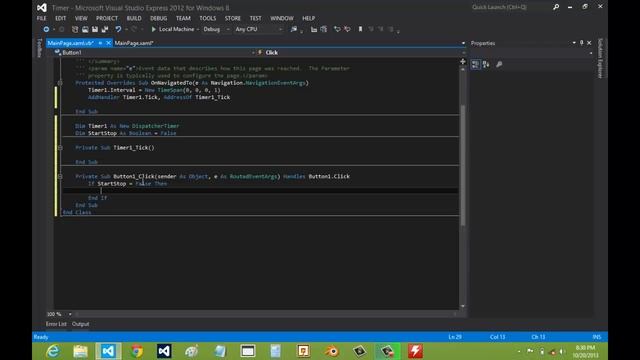Open the PROJECT menu
The width and height of the screenshot is (640, 360).
click(107, 18)
